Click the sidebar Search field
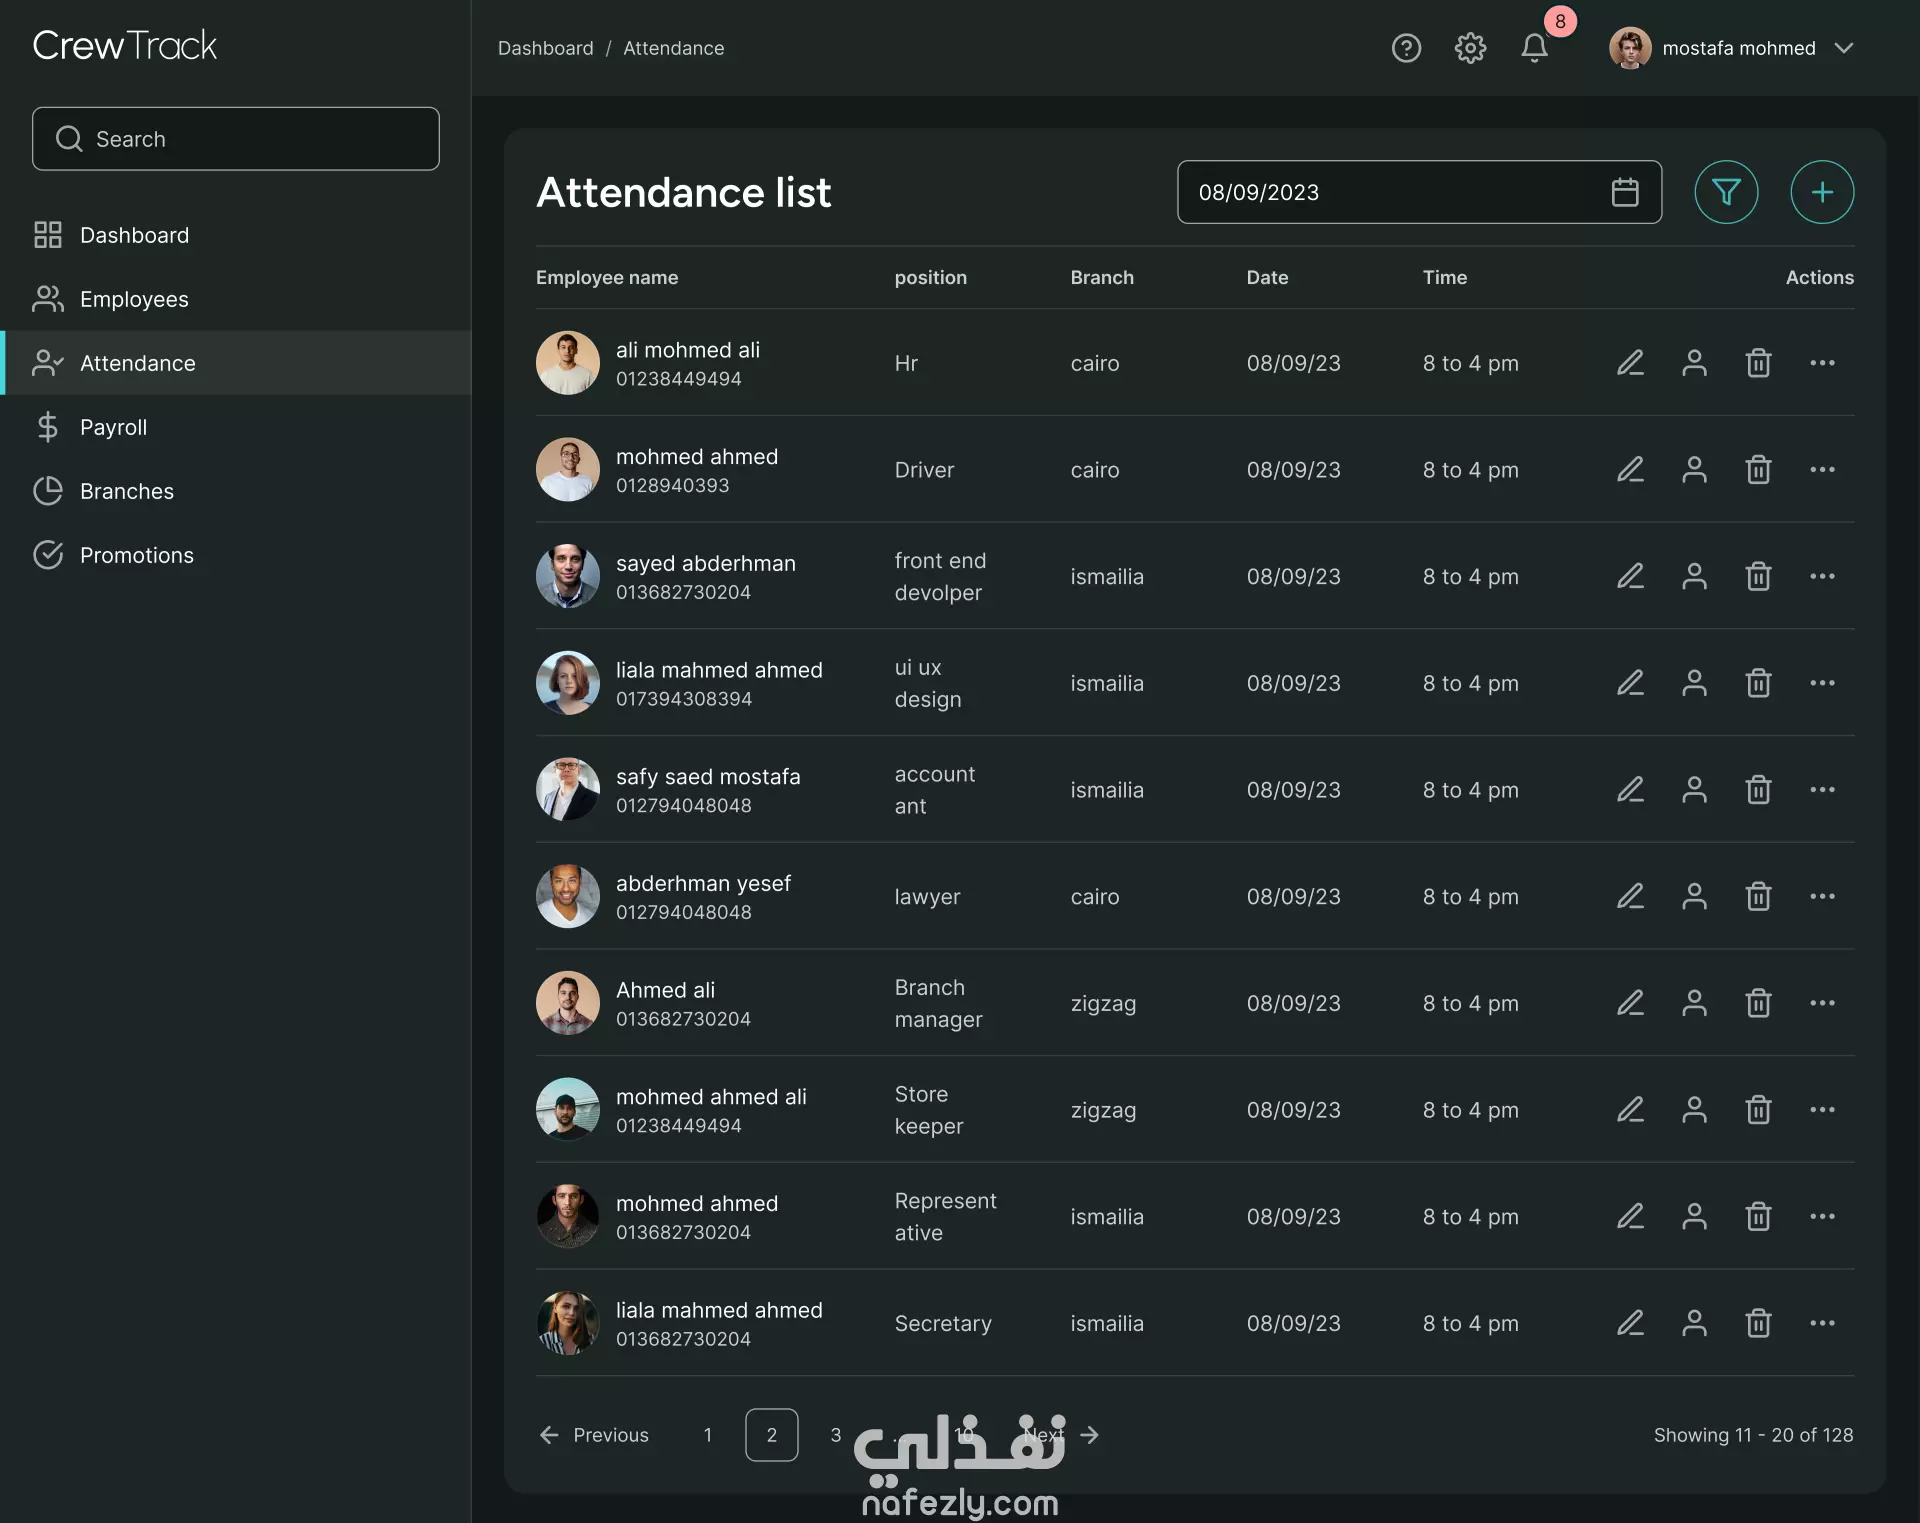Viewport: 1920px width, 1523px height. point(236,139)
